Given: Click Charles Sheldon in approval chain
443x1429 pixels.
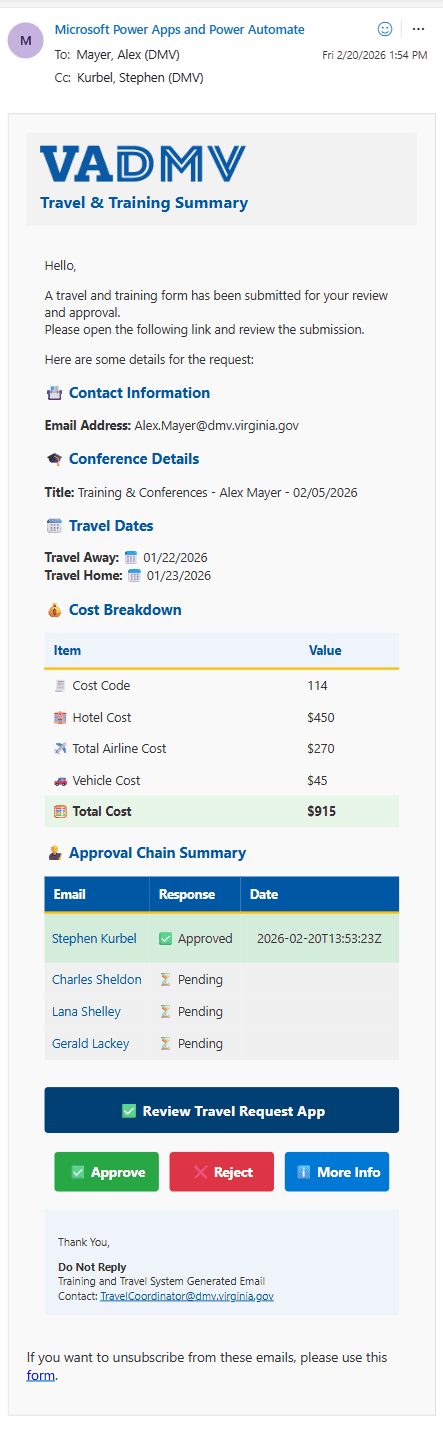Looking at the screenshot, I should 97,980.
